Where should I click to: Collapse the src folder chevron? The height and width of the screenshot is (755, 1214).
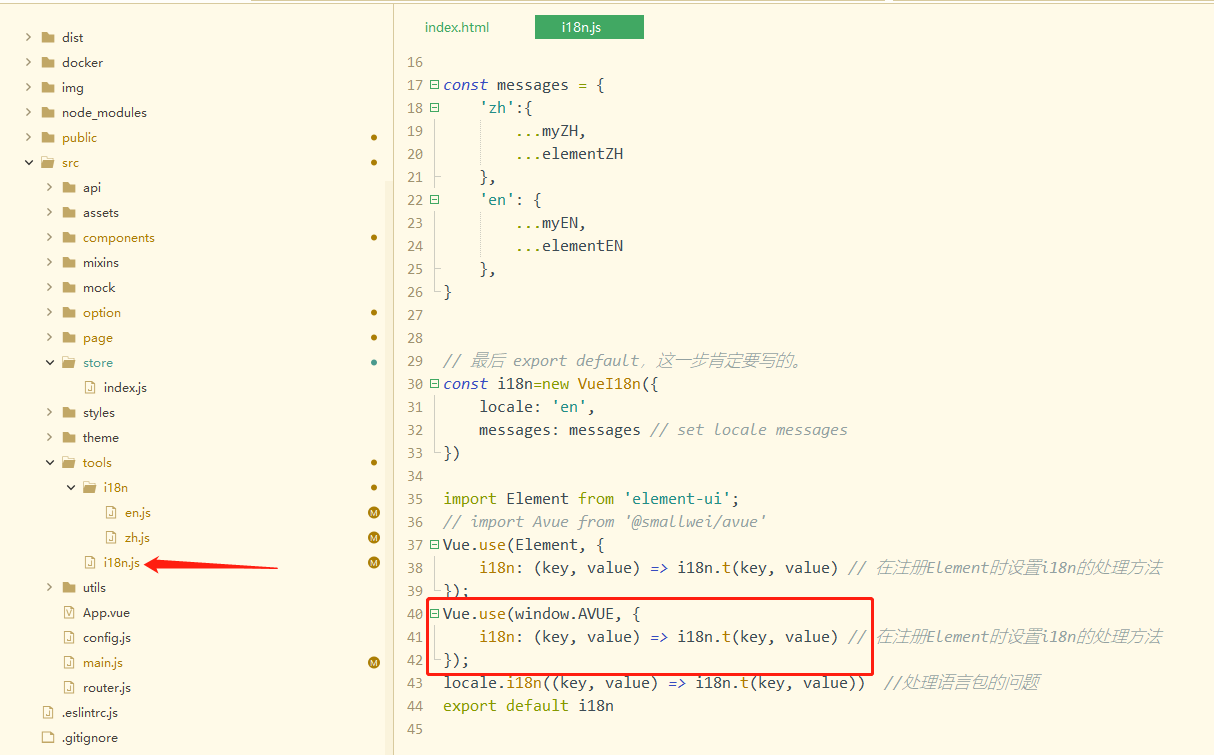point(29,162)
